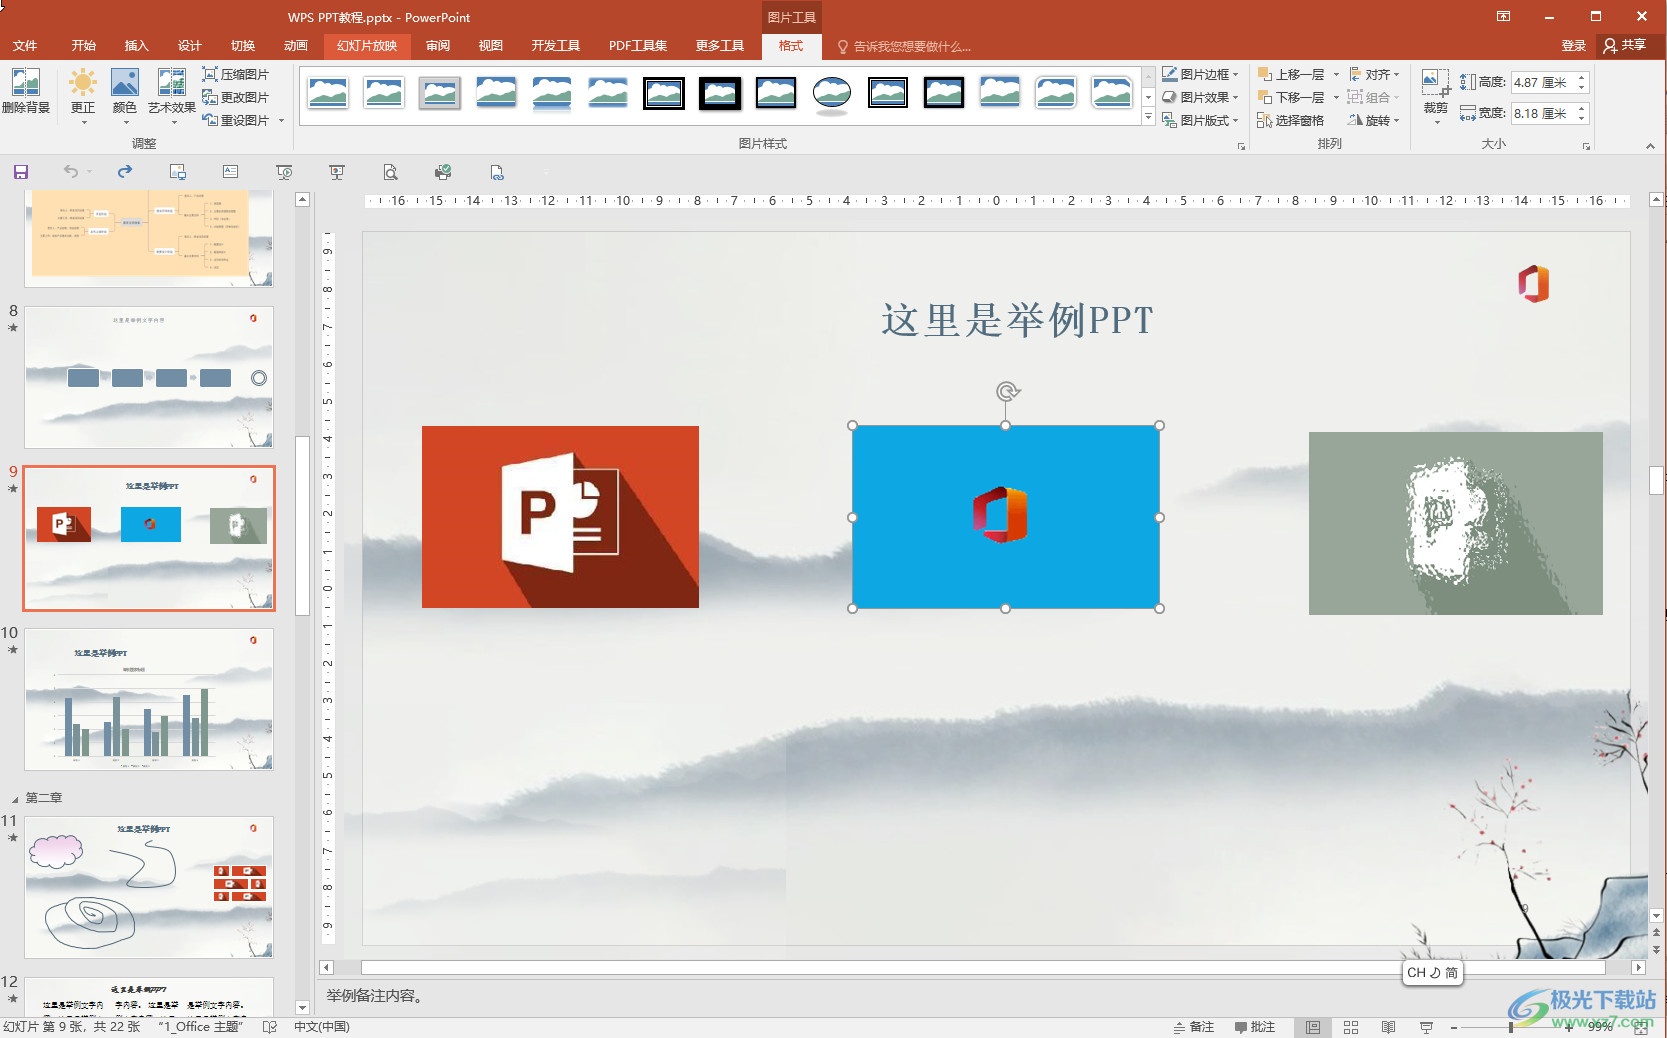Collapse the 第二章 section in slide panel
Screen dimensions: 1667x1038
pyautogui.click(x=15, y=799)
